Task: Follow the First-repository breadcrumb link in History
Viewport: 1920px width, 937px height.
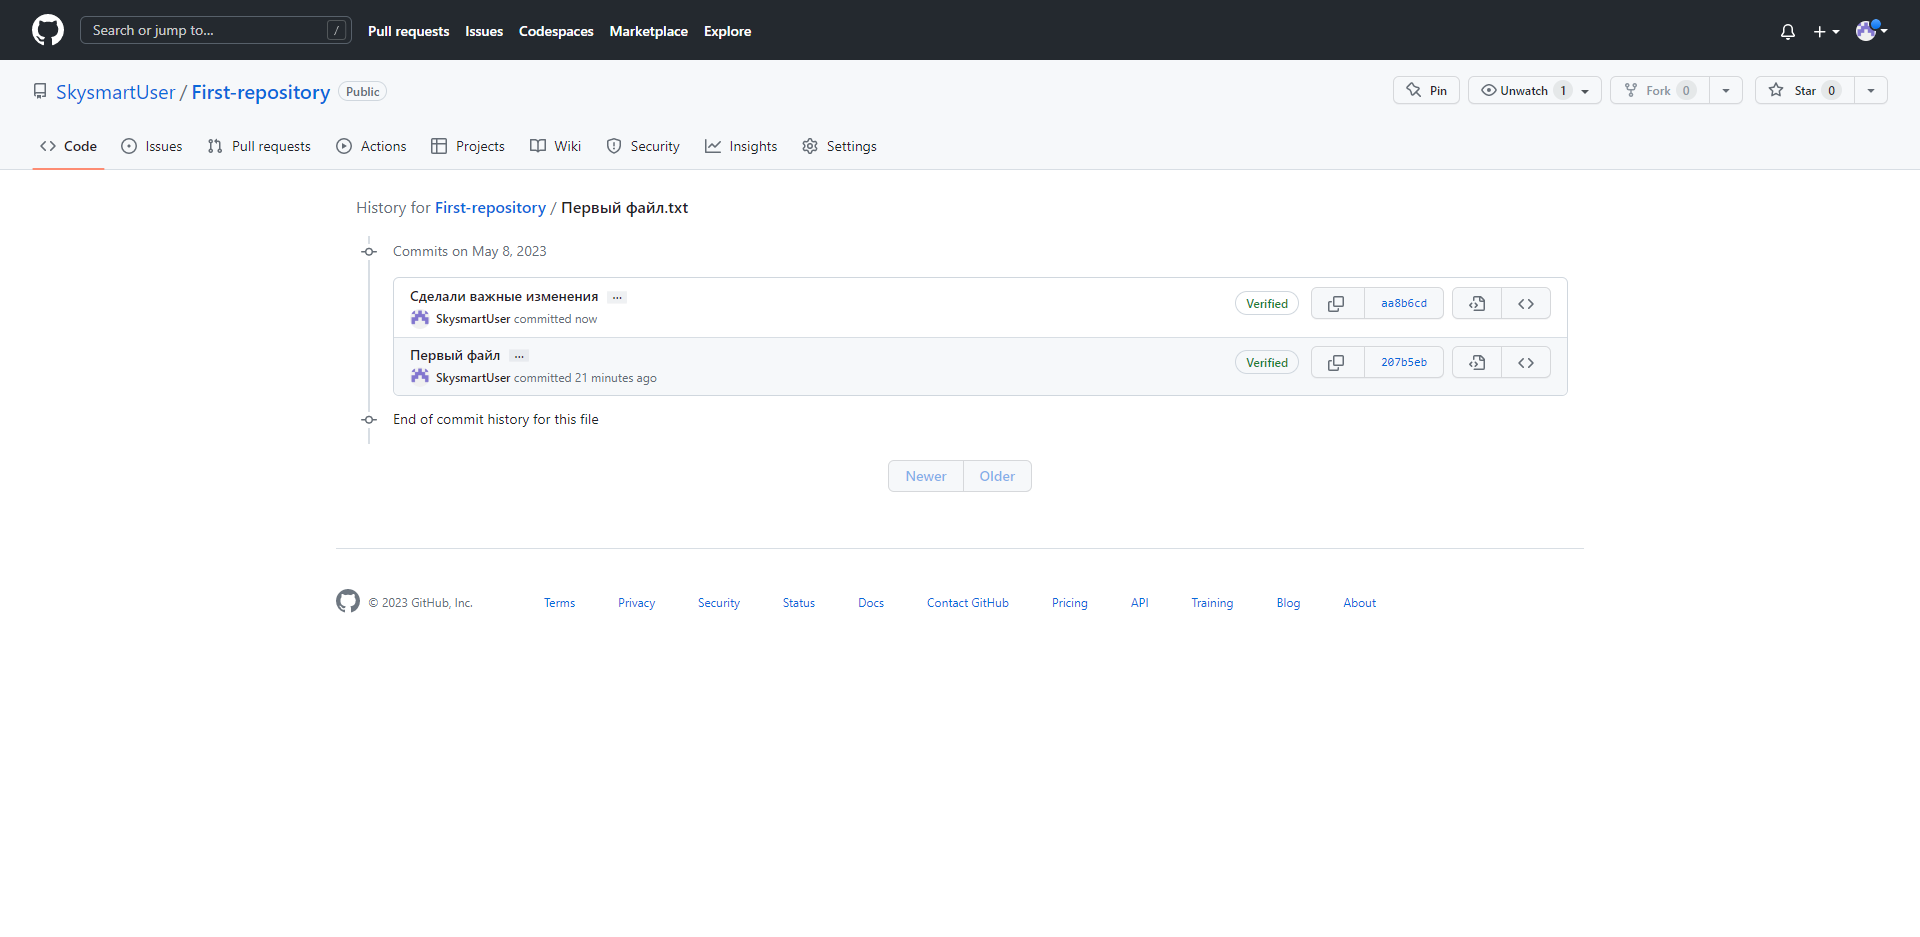Action: pos(490,208)
